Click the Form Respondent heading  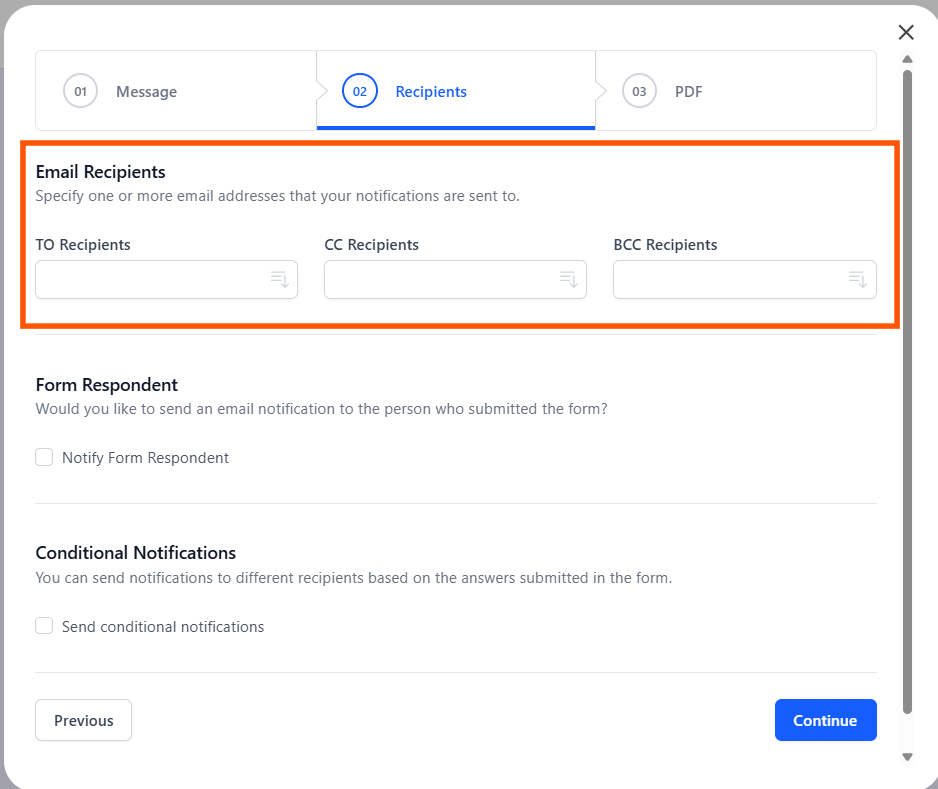coord(106,385)
